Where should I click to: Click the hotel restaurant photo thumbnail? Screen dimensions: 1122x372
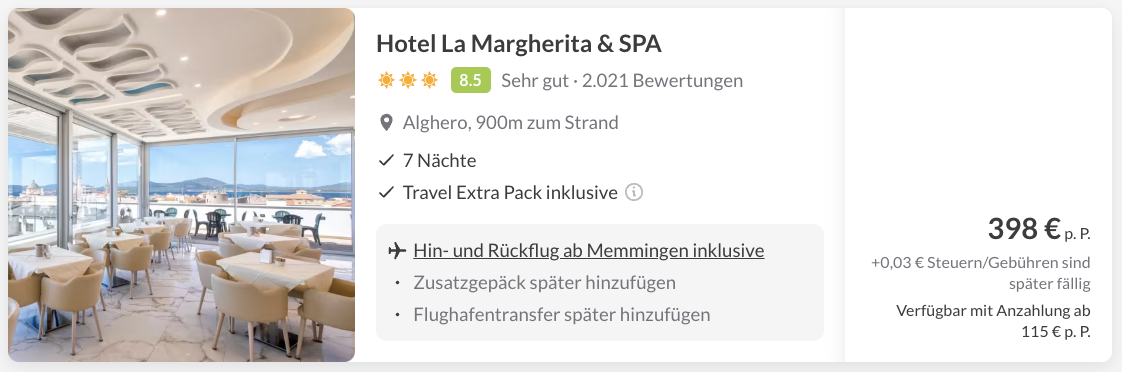(181, 185)
